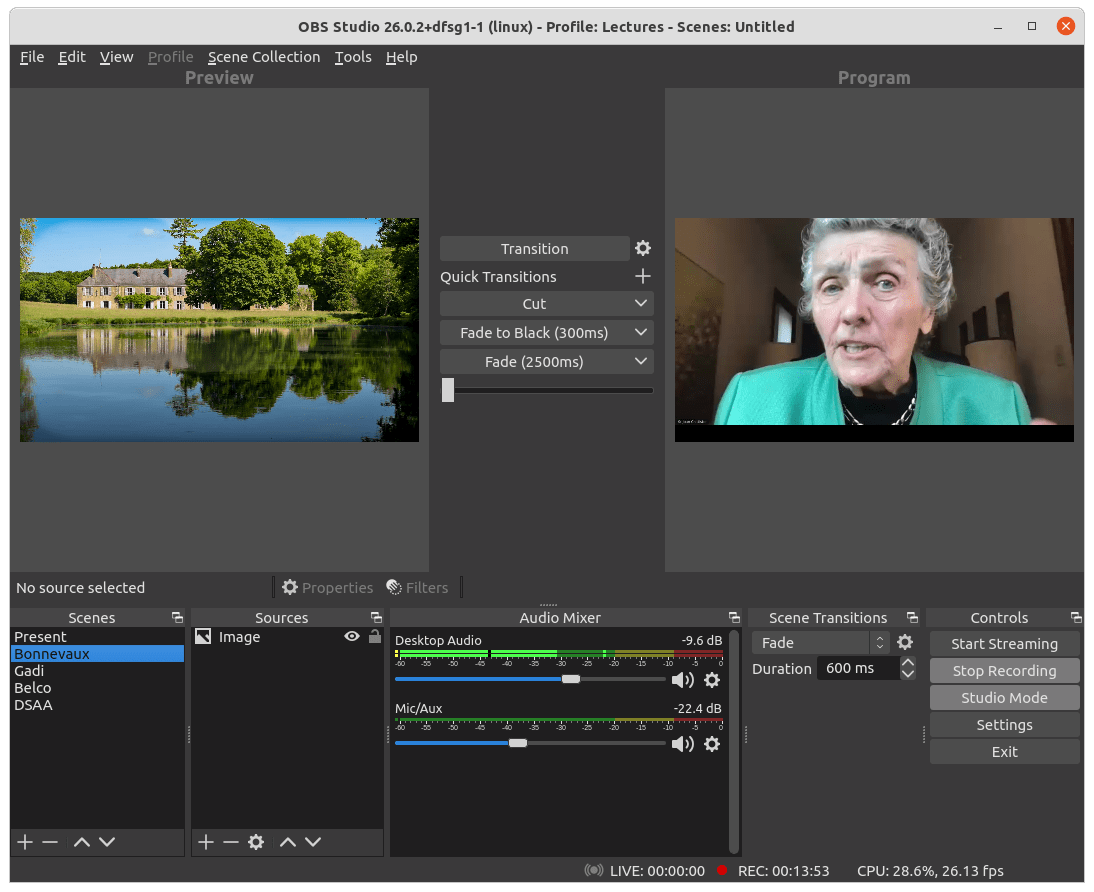Open the Transition settings gear icon
Screen dimensions: 1094x892
point(643,248)
